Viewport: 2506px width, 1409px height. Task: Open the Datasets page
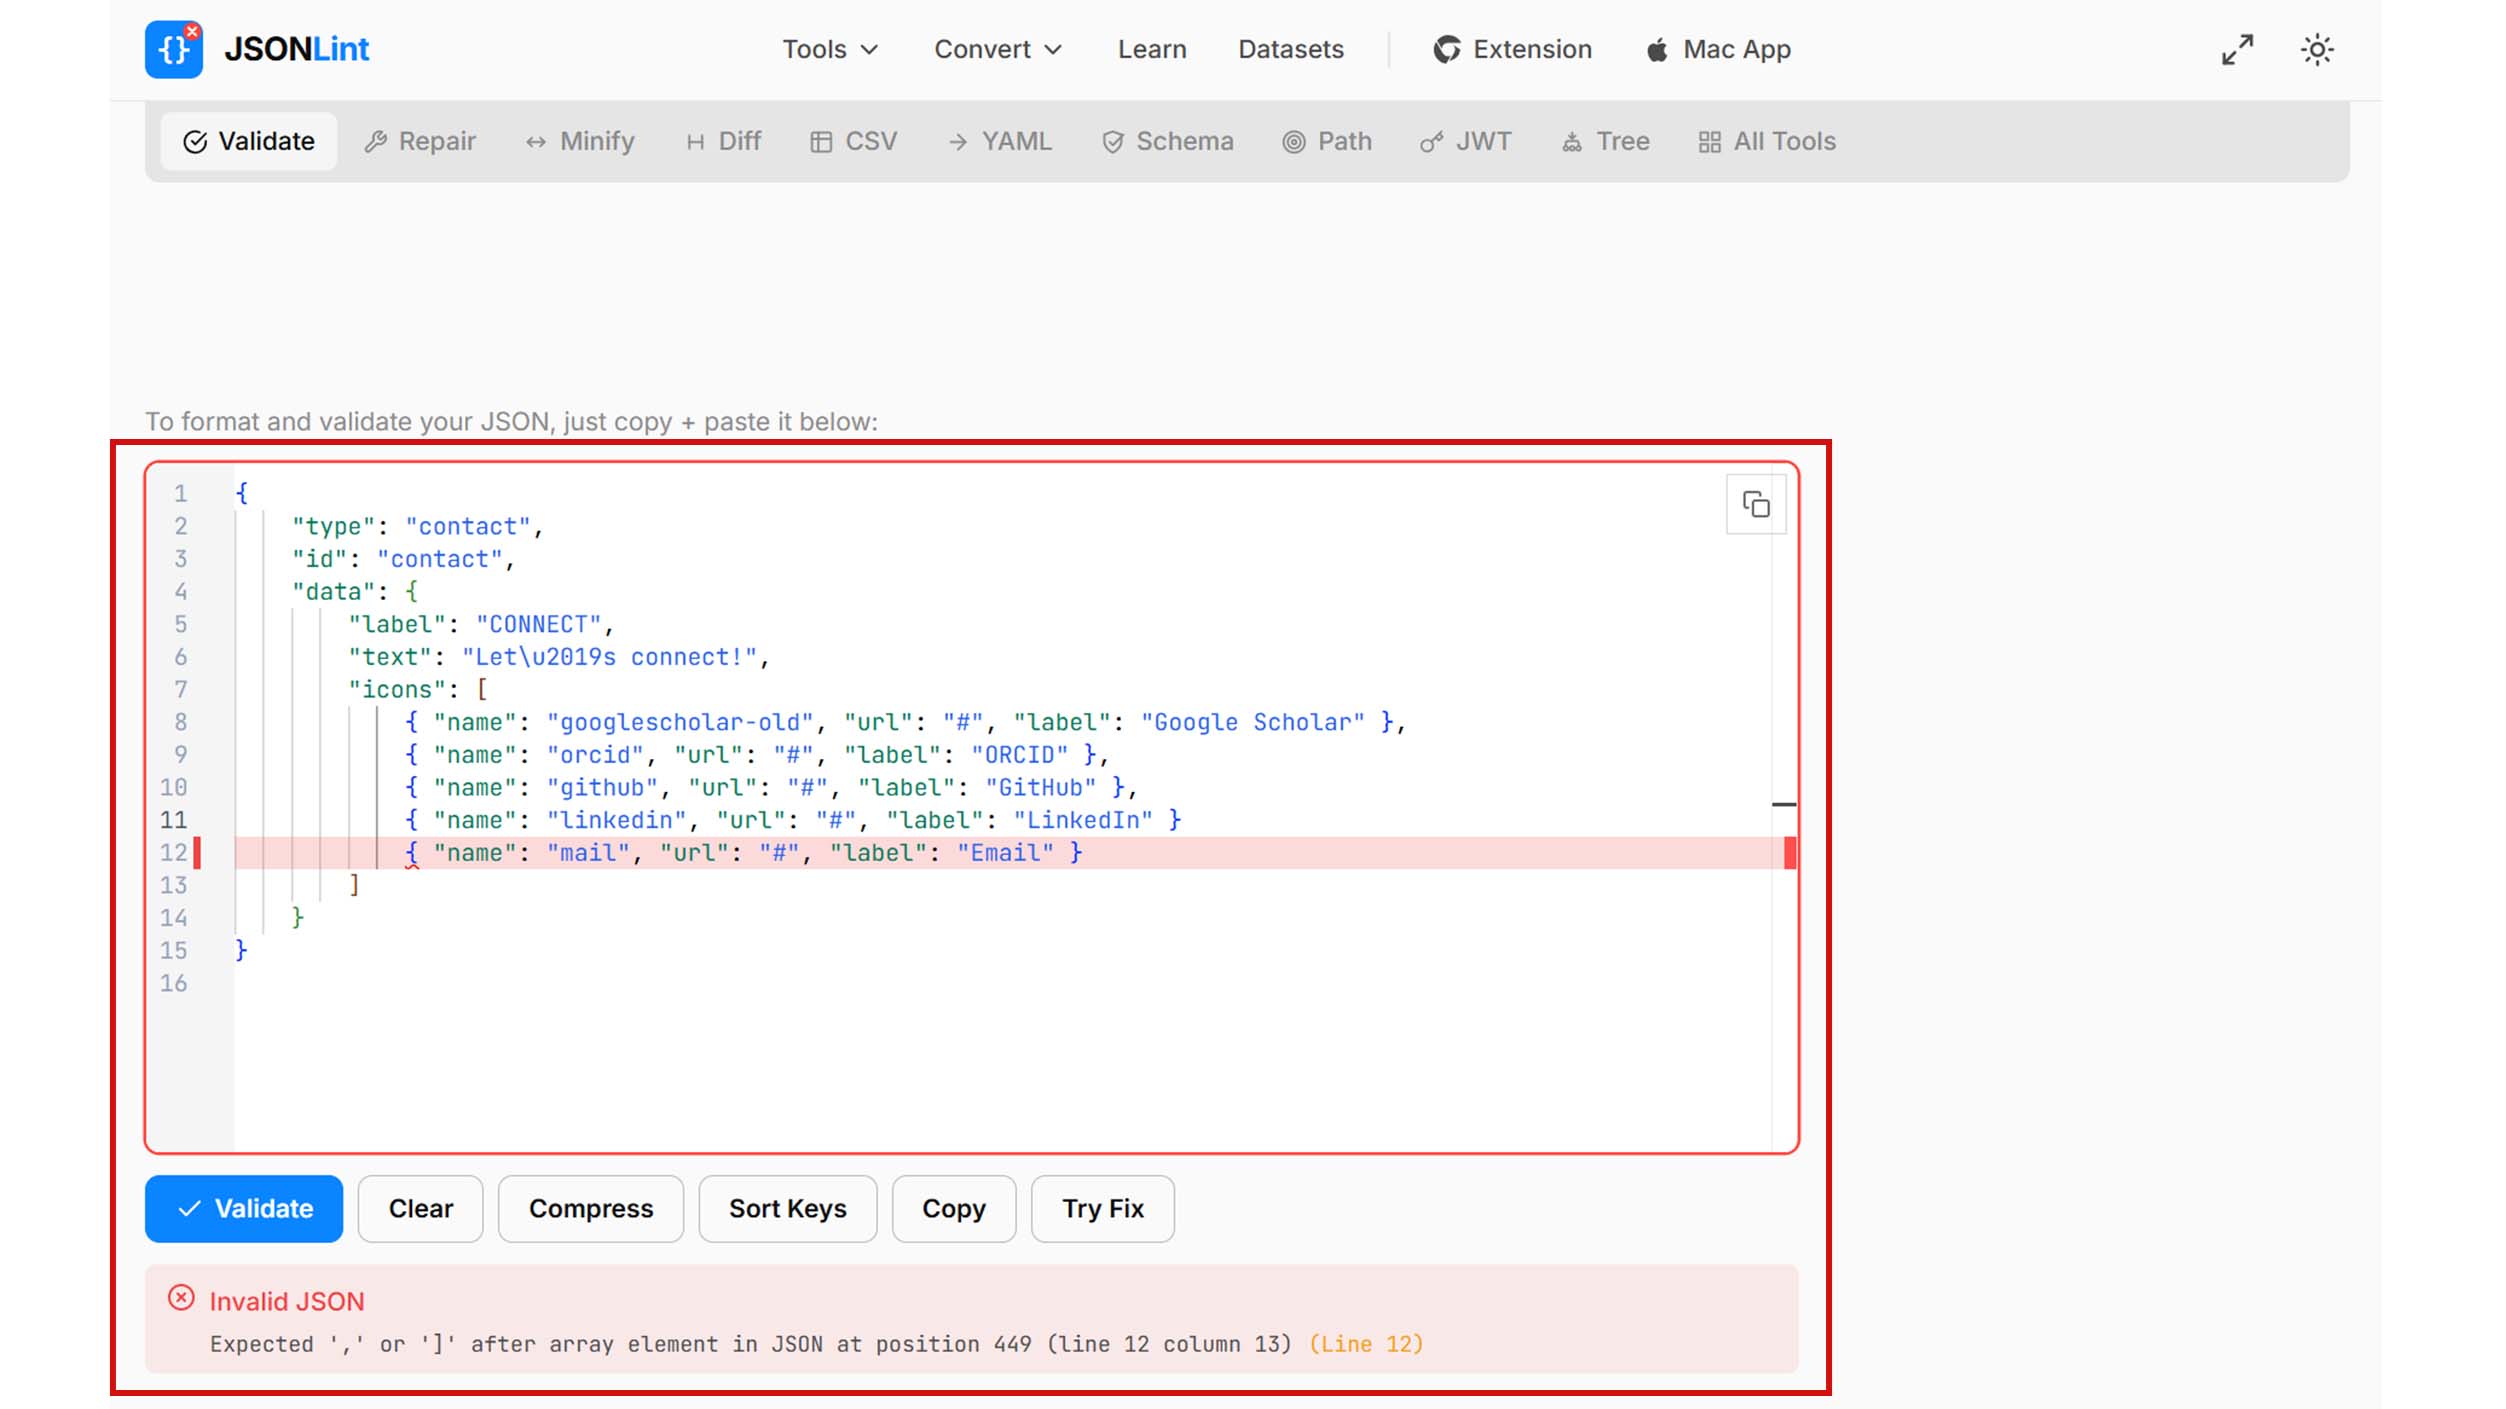pyautogui.click(x=1291, y=49)
